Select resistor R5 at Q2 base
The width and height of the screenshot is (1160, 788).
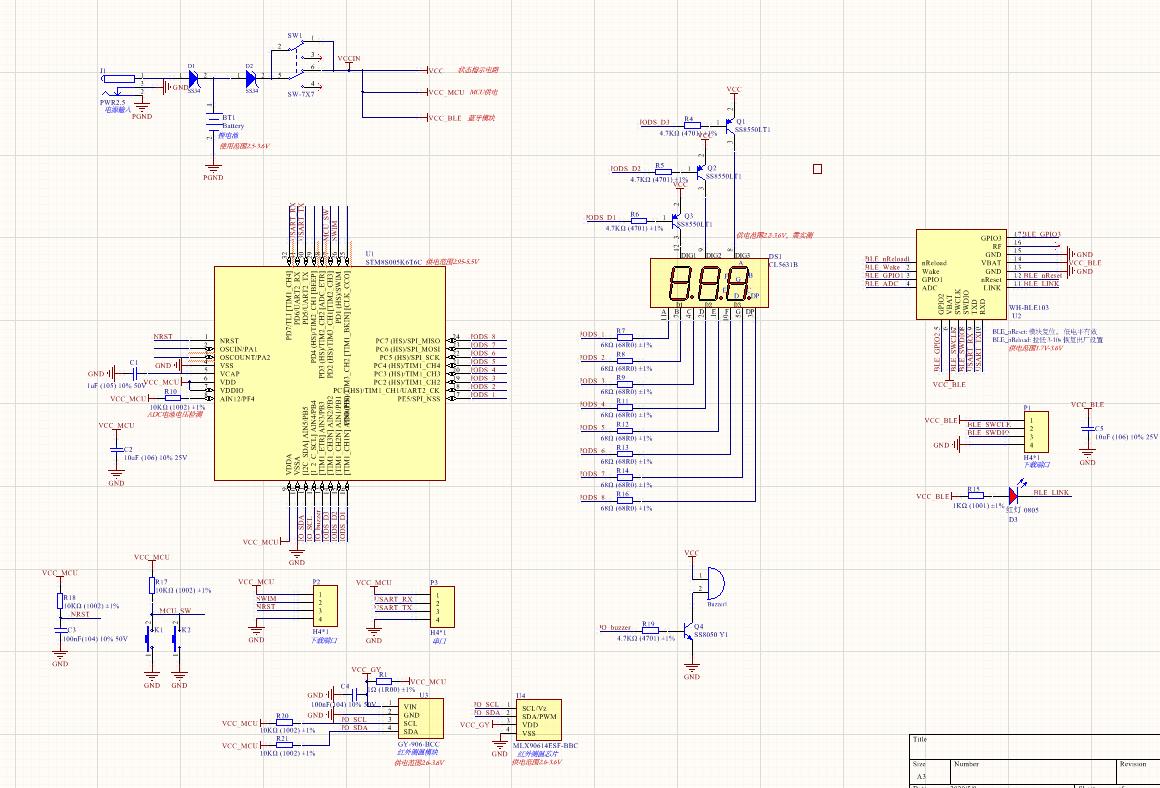tap(662, 171)
